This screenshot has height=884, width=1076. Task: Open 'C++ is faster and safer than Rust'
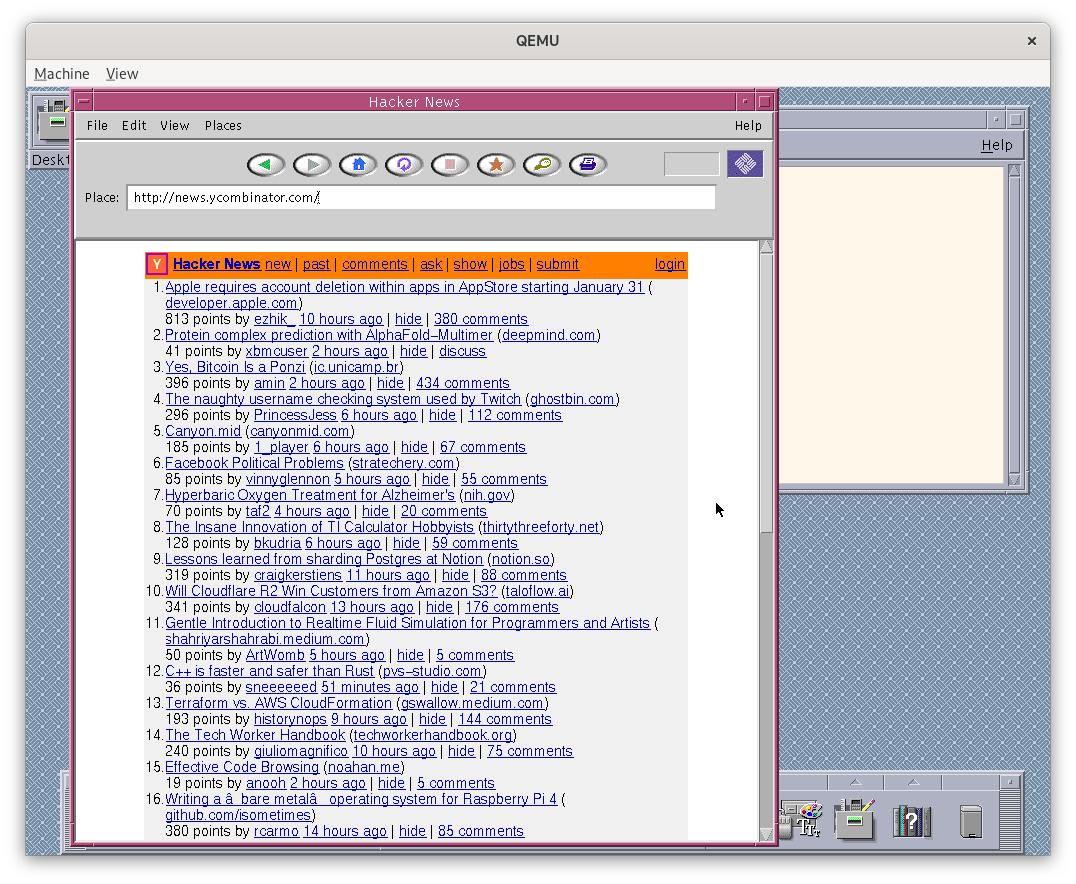point(269,671)
